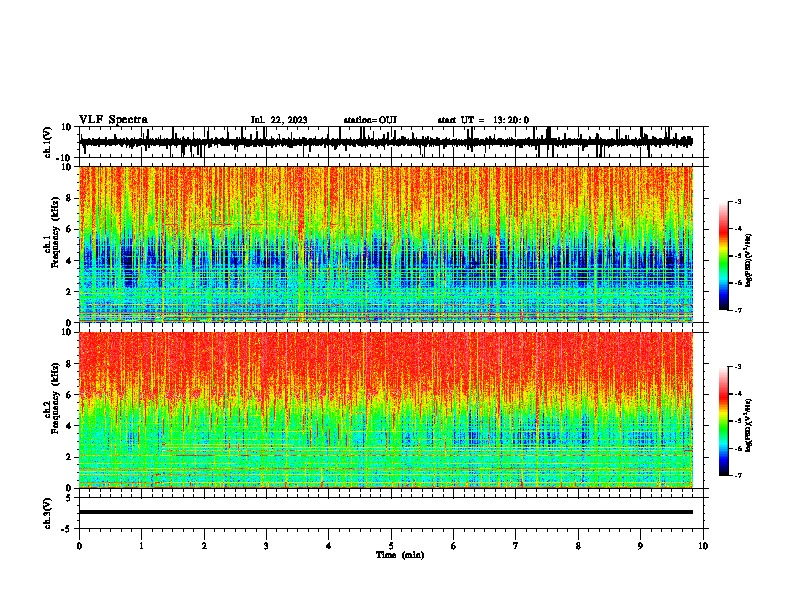
Task: Click inside the ch.2 spectrogram panel
Action: point(386,410)
